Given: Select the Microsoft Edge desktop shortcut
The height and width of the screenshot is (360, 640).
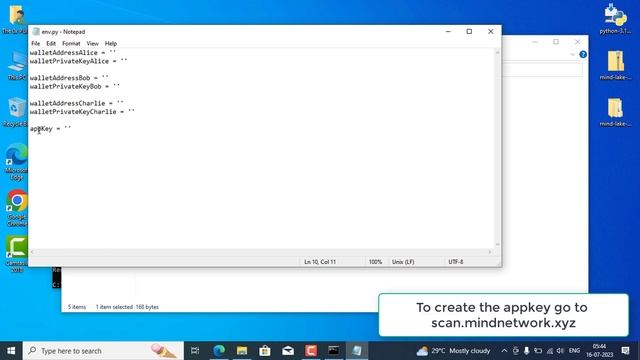Looking at the screenshot, I should click(x=16, y=162).
